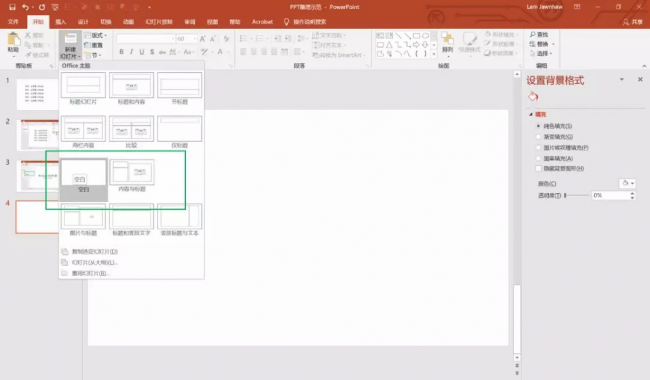The height and width of the screenshot is (380, 650).
Task: Click the Reset (重置) slide button
Action: [x=94, y=45]
